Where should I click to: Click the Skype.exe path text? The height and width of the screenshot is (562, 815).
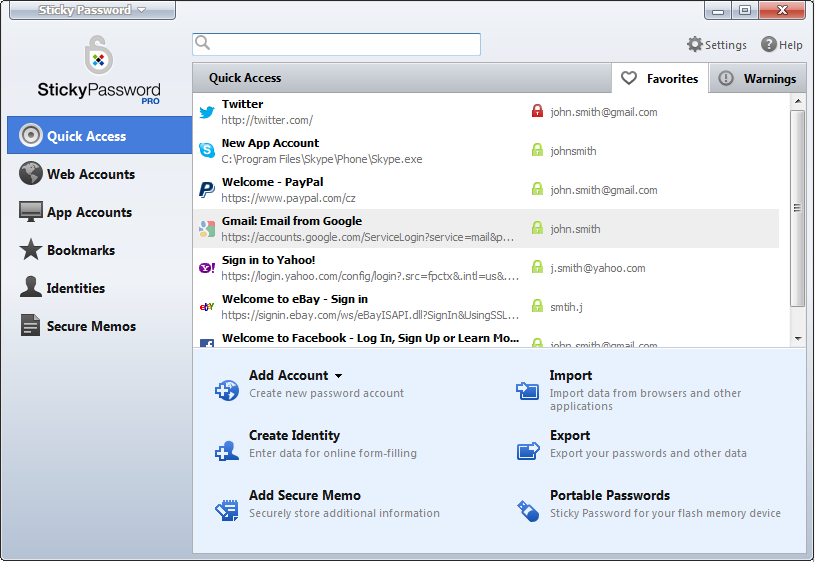click(322, 159)
